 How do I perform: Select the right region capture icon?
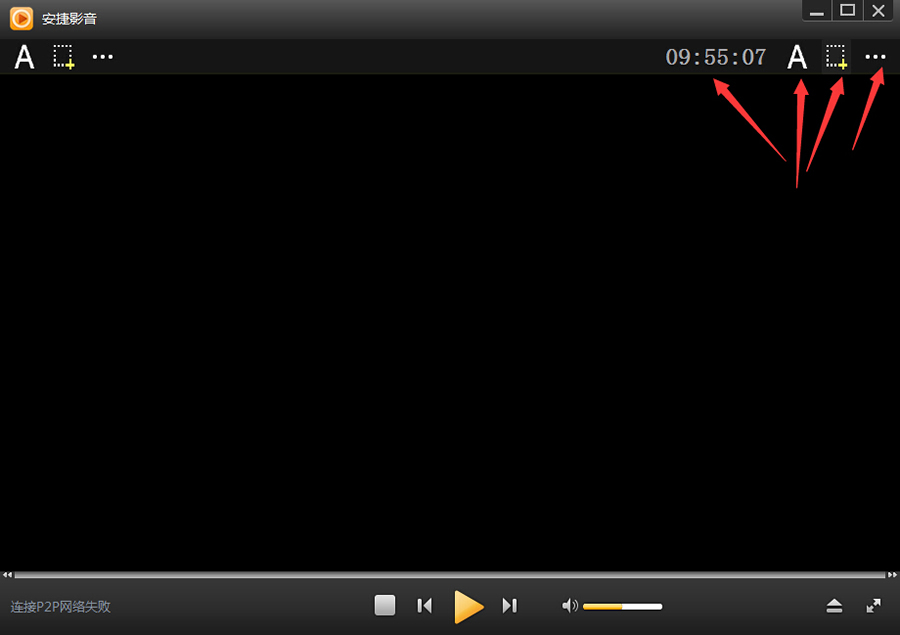(x=836, y=57)
